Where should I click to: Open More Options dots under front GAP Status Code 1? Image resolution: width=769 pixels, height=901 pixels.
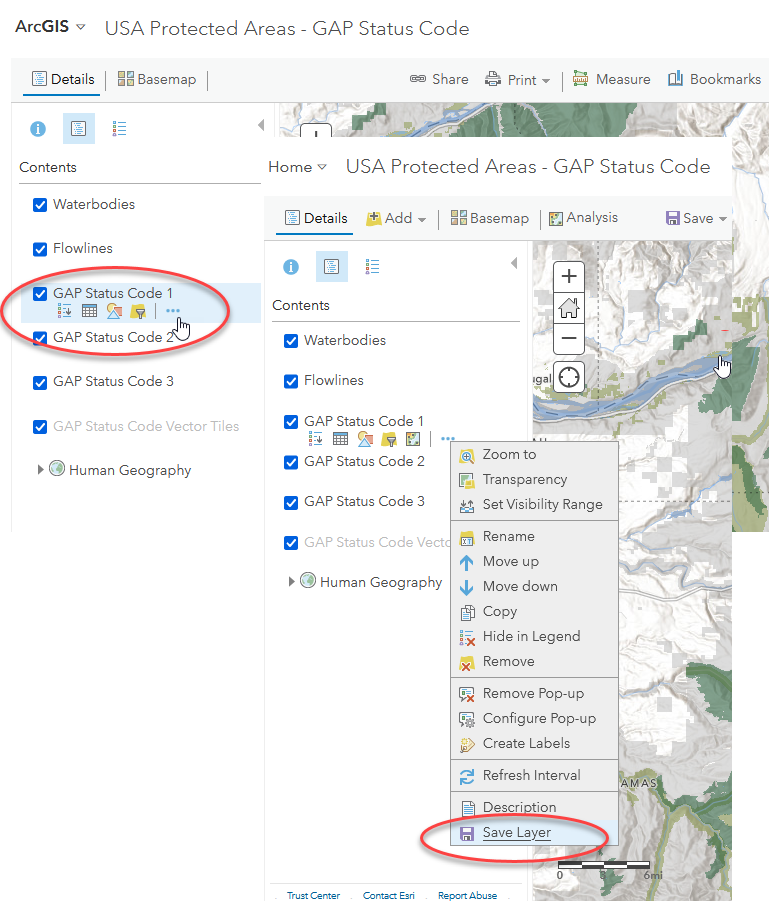tap(448, 439)
